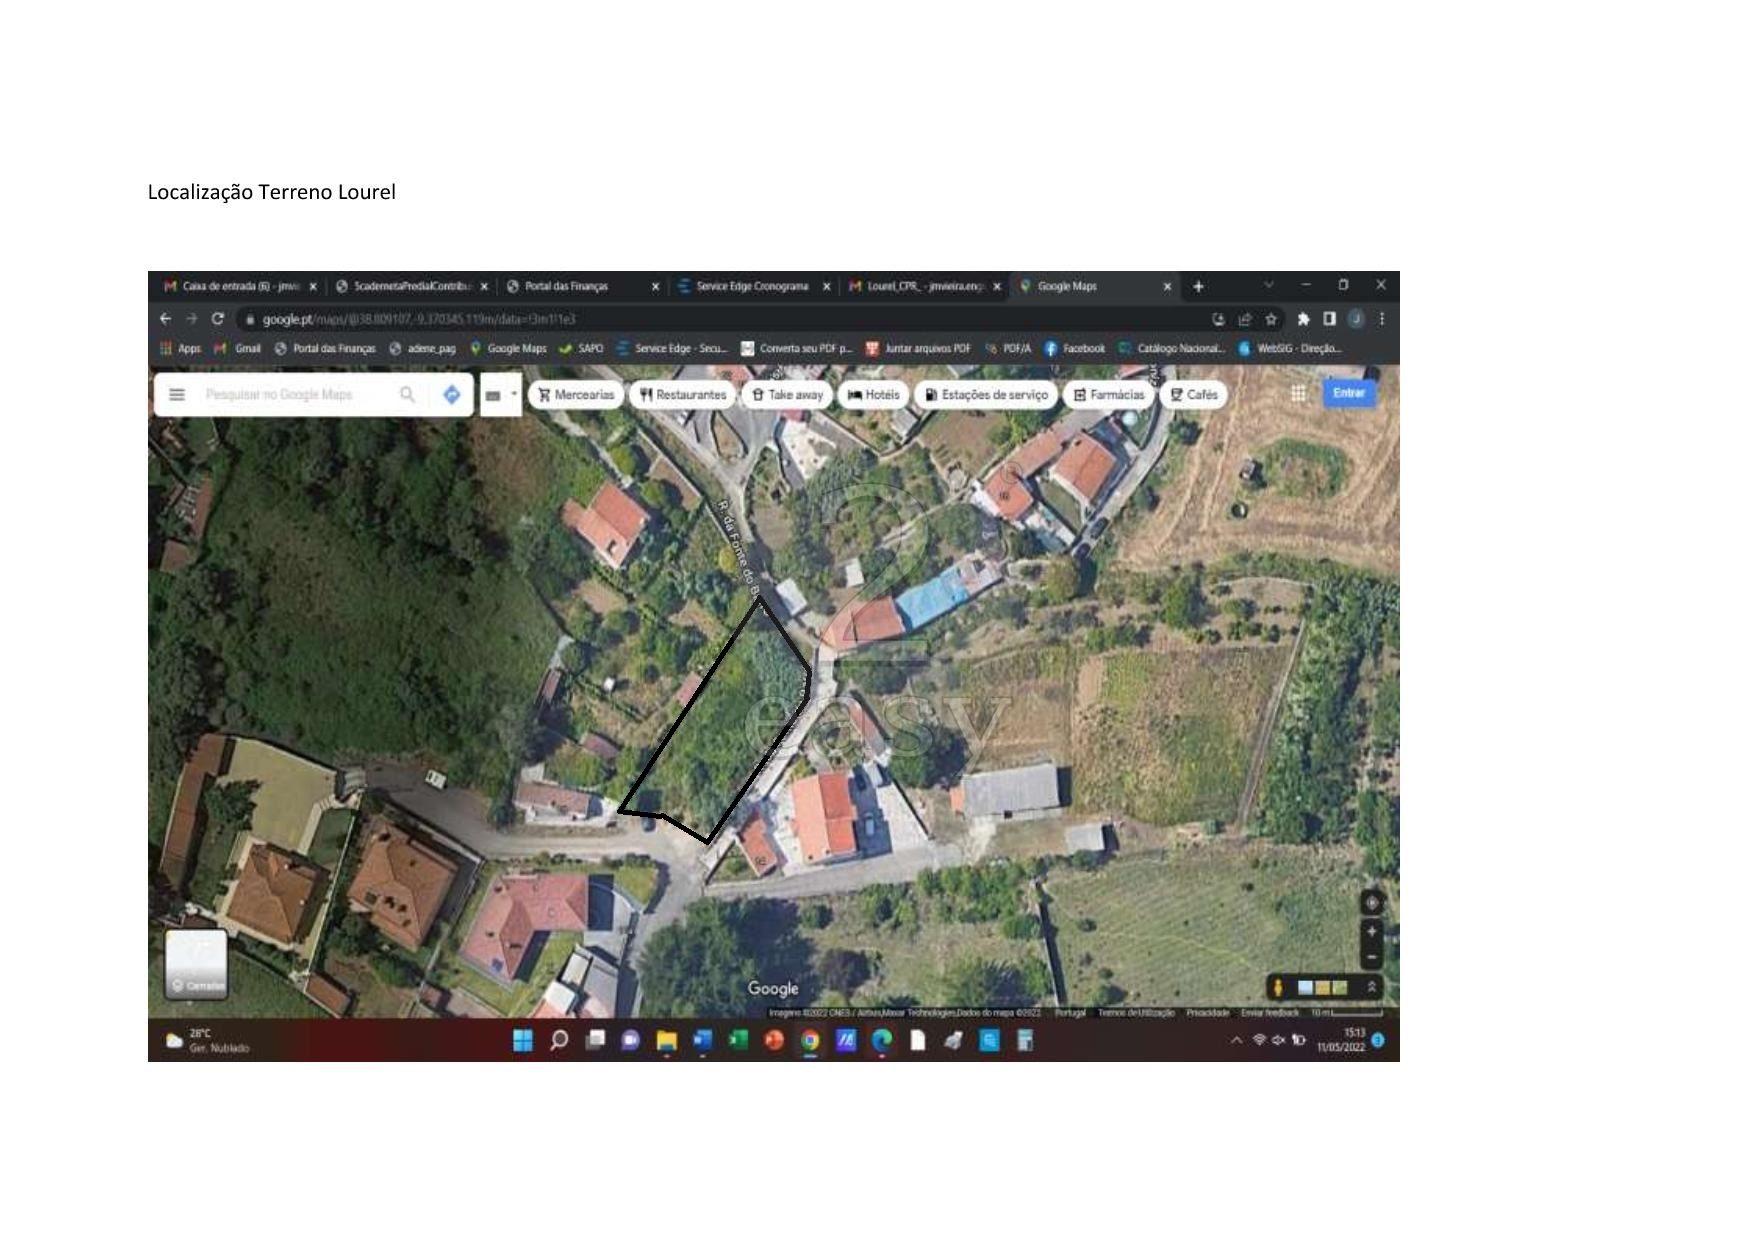Expand the system tray hidden icons arrow
This screenshot has height=1240, width=1754.
(1236, 1041)
